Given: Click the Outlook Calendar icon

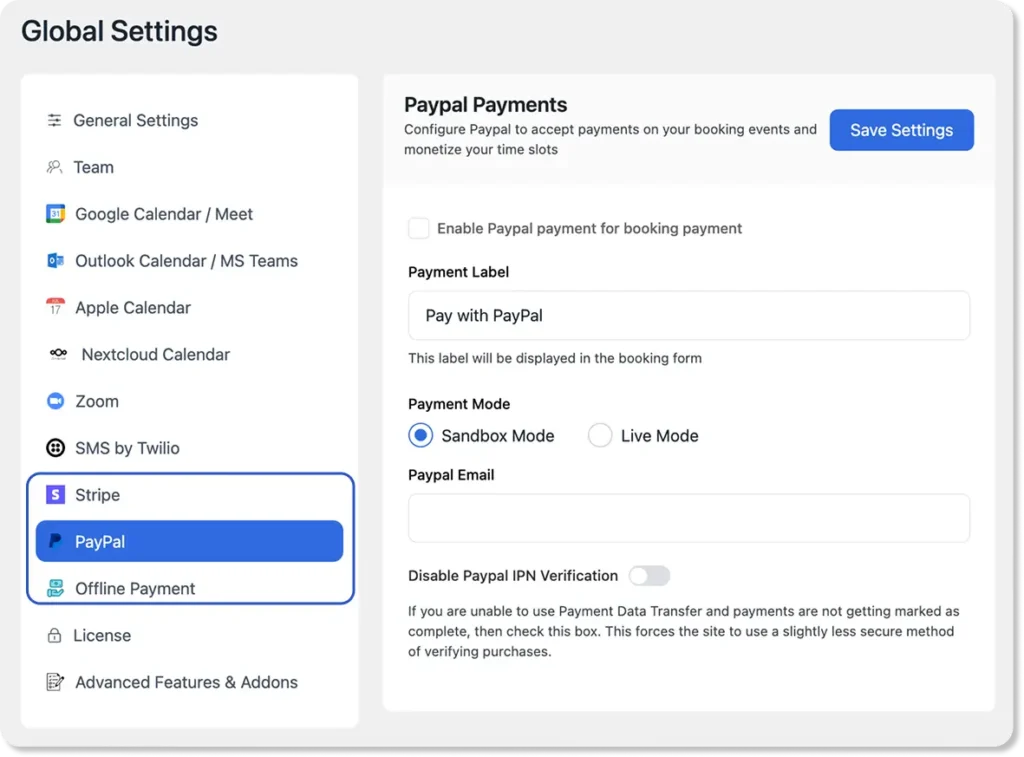Looking at the screenshot, I should (56, 261).
